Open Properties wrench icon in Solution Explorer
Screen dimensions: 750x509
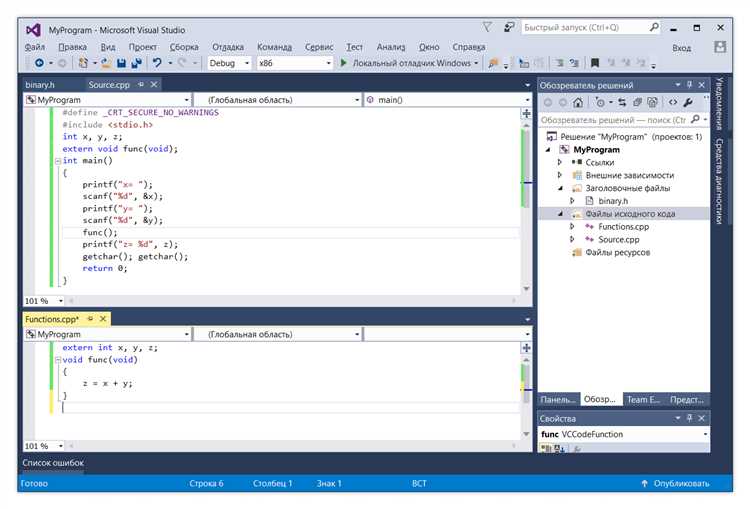(x=688, y=102)
